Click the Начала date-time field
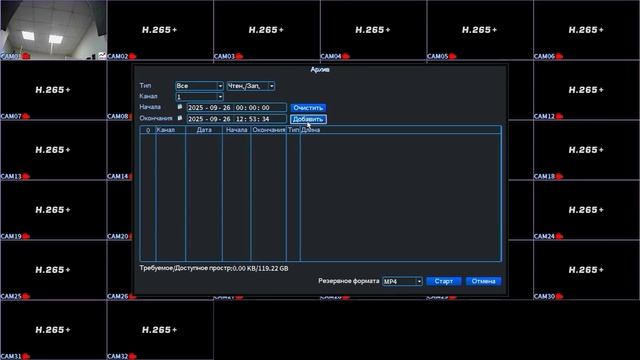The width and height of the screenshot is (640, 360). point(236,108)
